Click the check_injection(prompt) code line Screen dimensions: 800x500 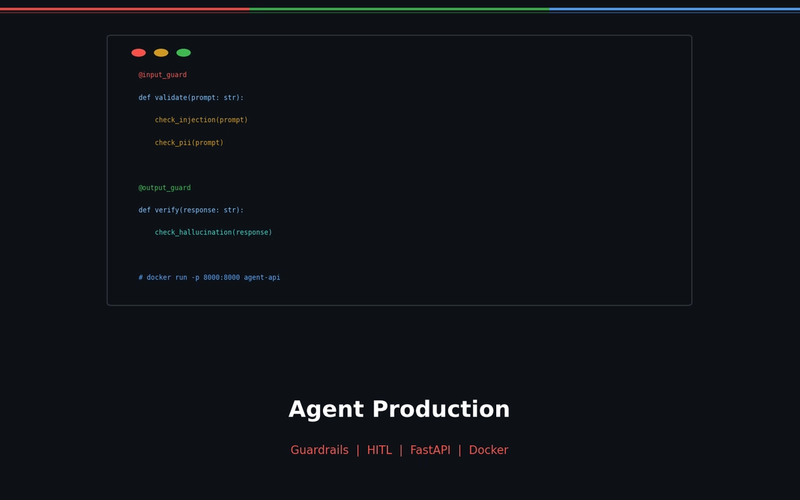(201, 120)
